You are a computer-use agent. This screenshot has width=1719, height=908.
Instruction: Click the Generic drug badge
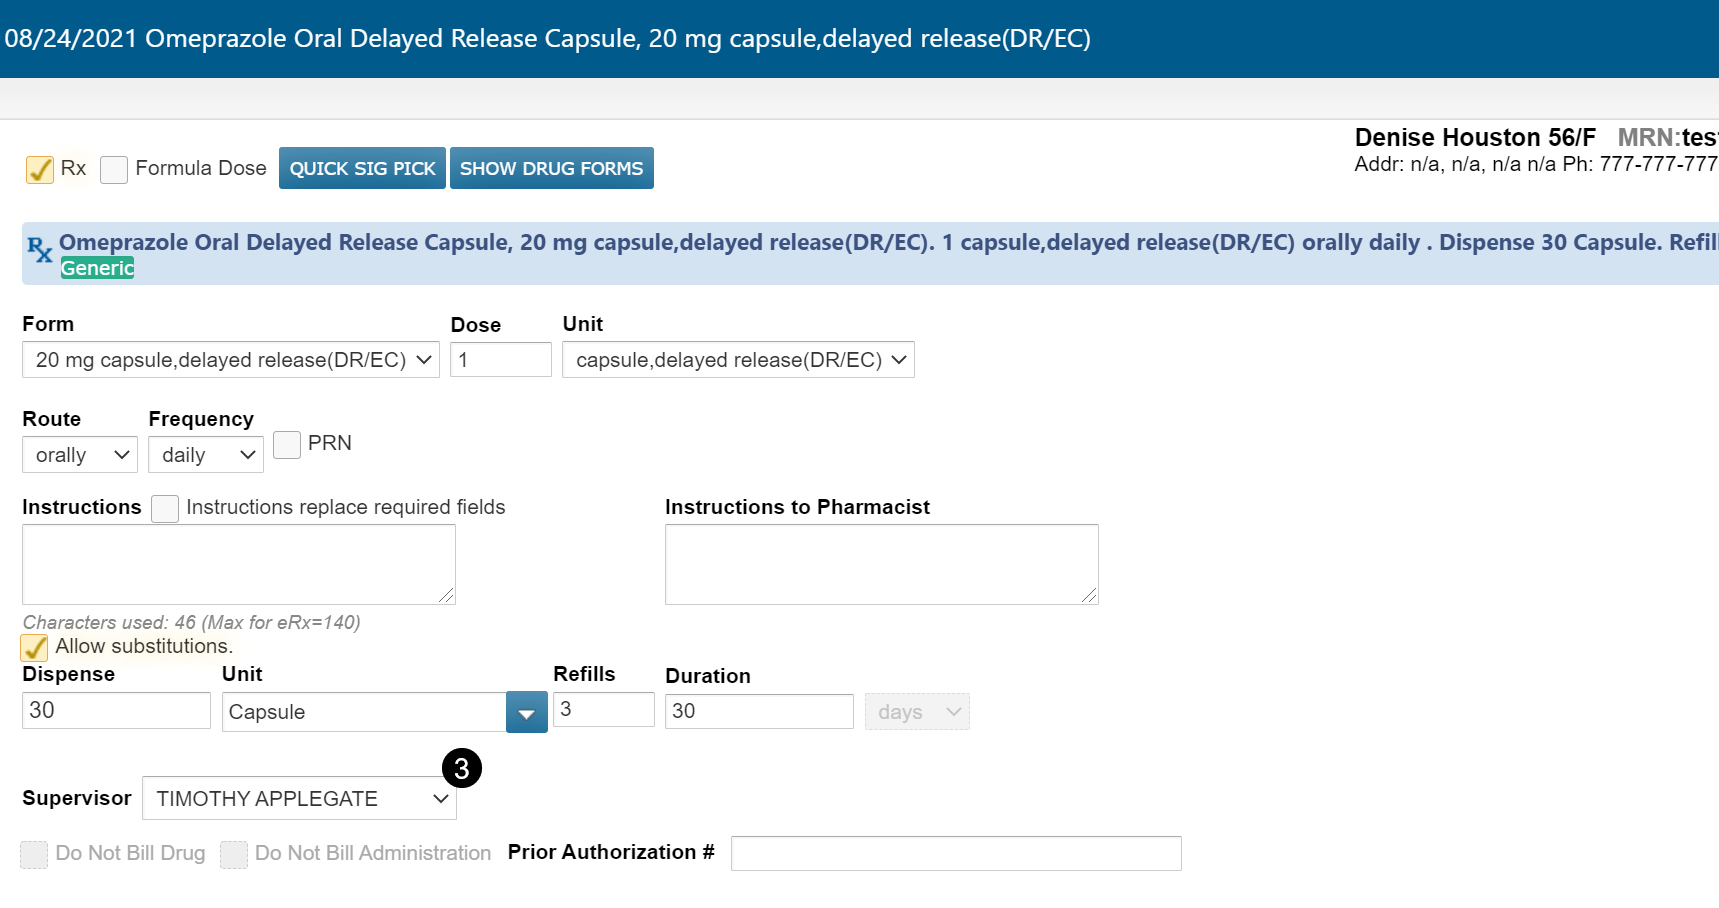[97, 268]
